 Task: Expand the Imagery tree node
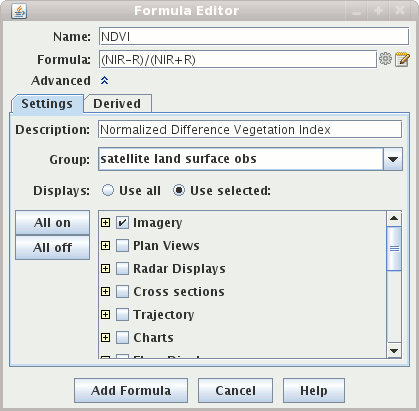click(105, 222)
